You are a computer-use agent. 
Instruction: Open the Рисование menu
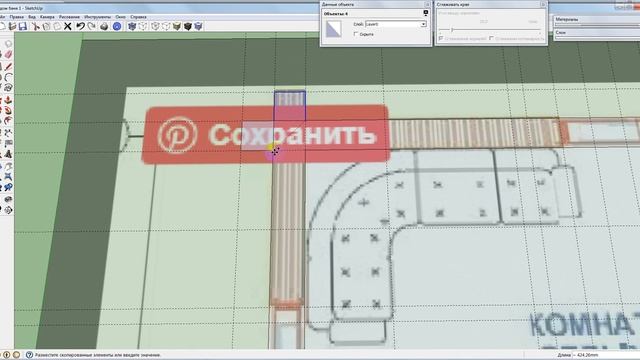[69, 17]
